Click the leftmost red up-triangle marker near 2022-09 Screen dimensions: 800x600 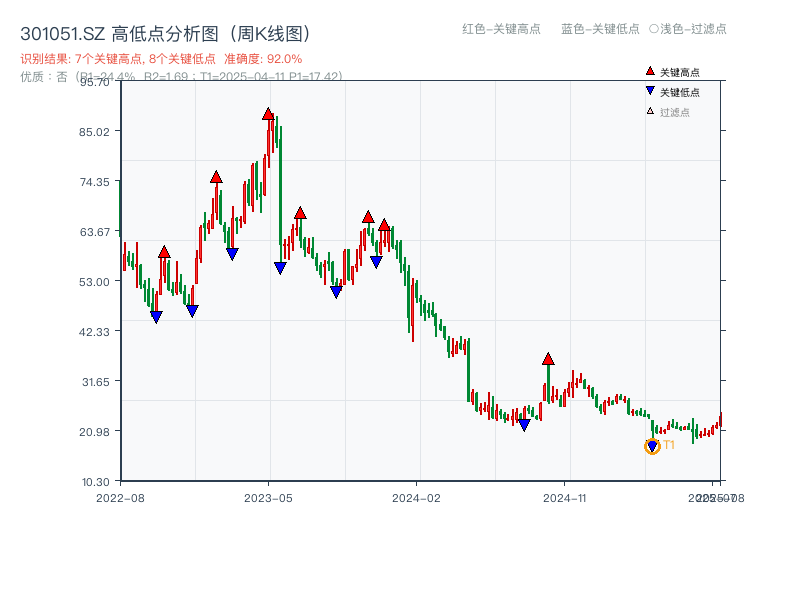click(x=165, y=253)
